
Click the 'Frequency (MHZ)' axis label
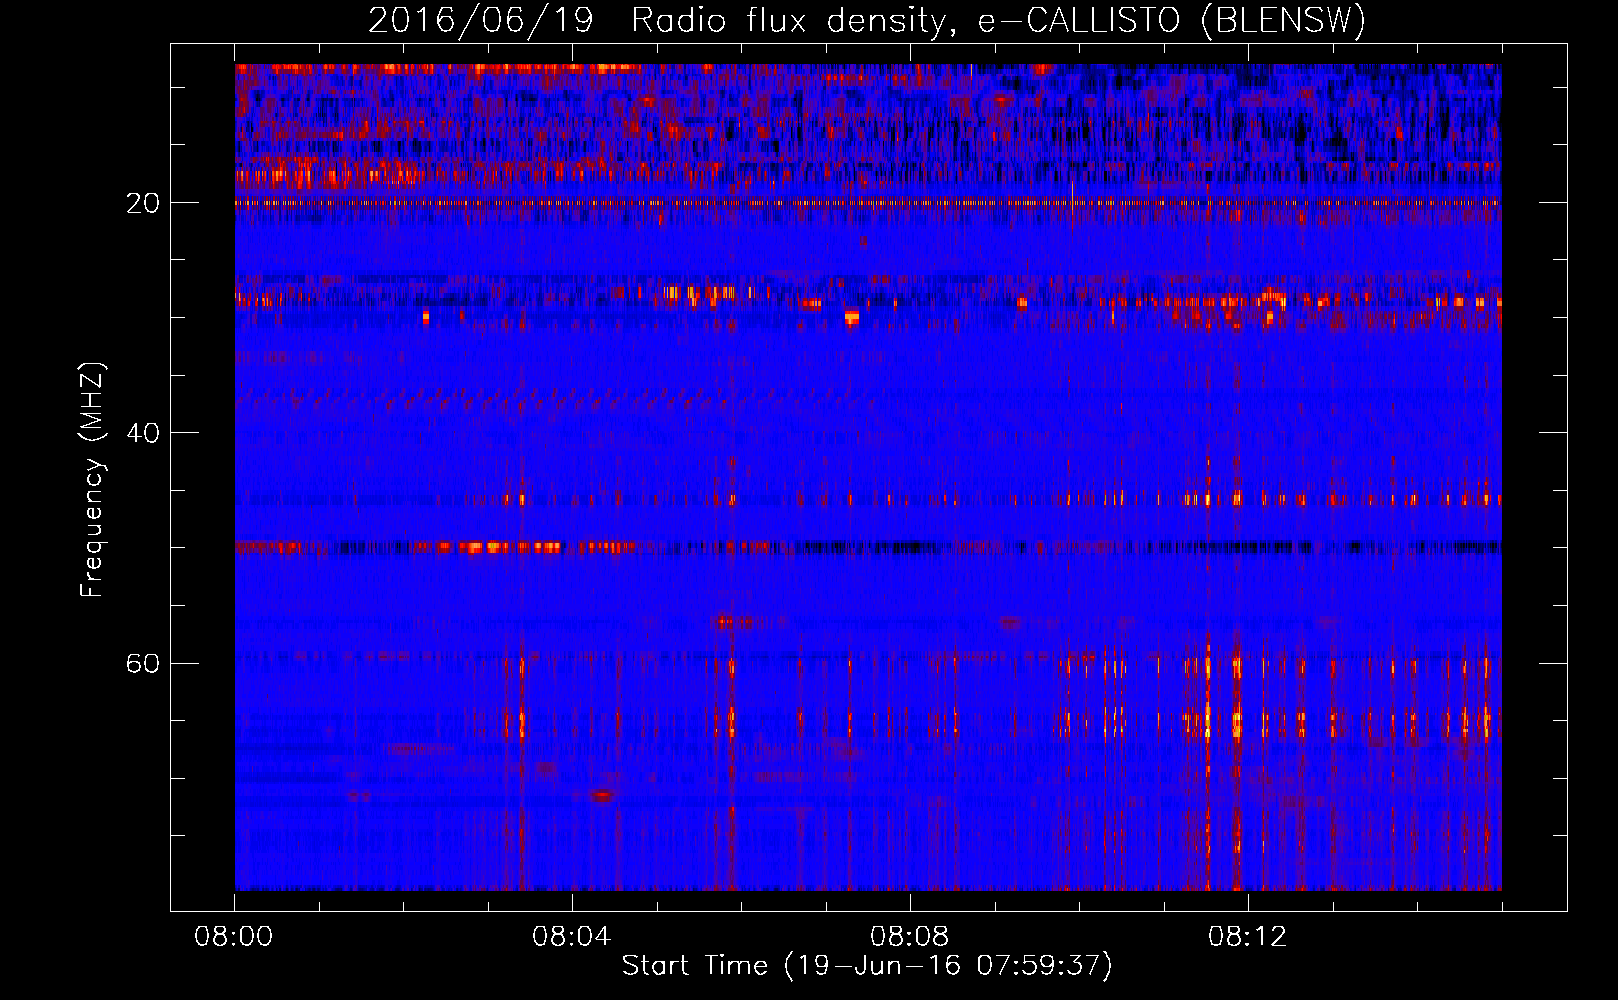(92, 480)
